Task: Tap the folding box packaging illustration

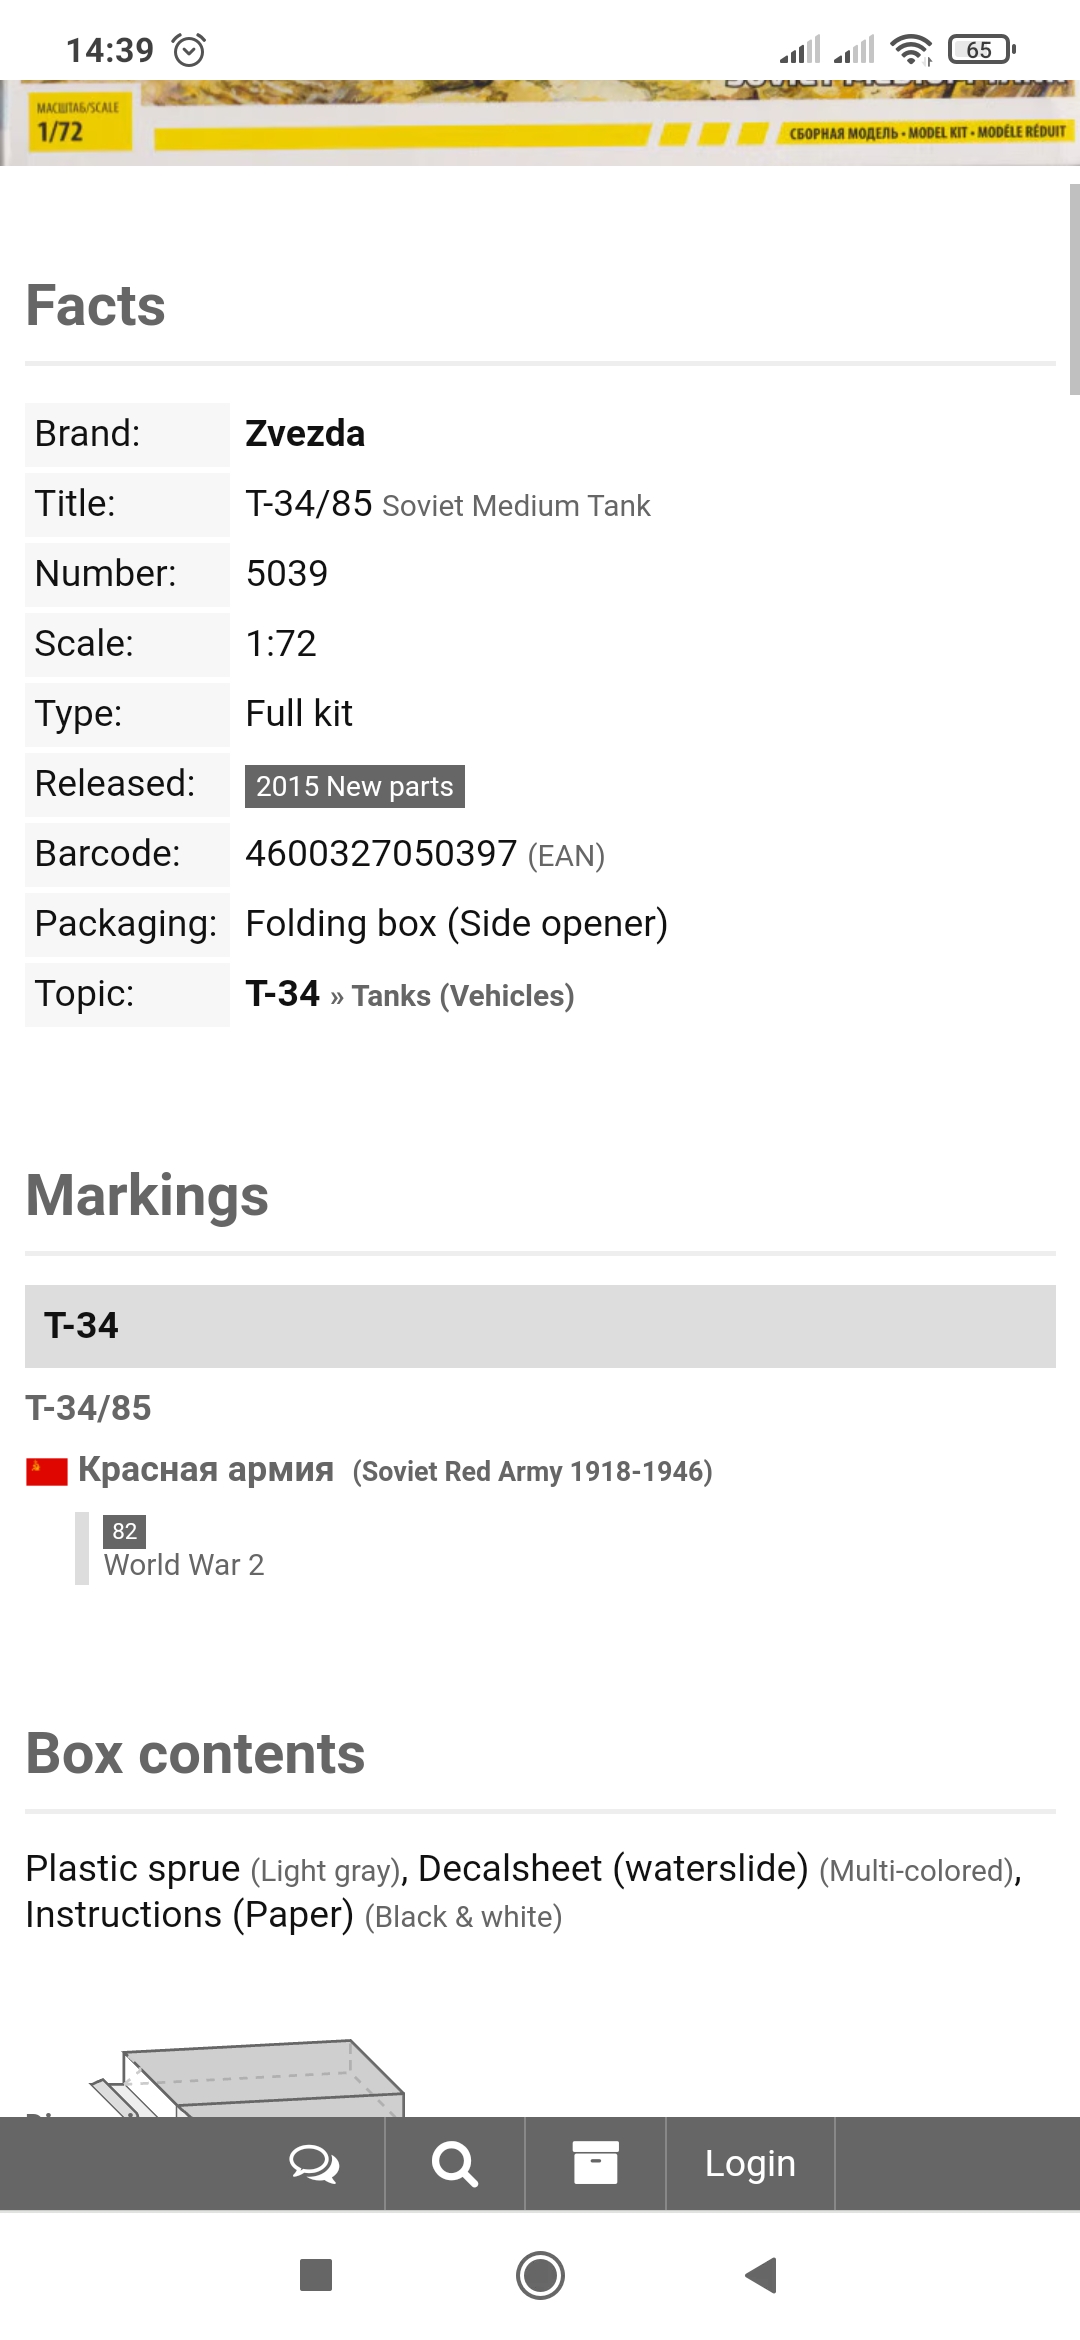Action: [x=260, y=2078]
